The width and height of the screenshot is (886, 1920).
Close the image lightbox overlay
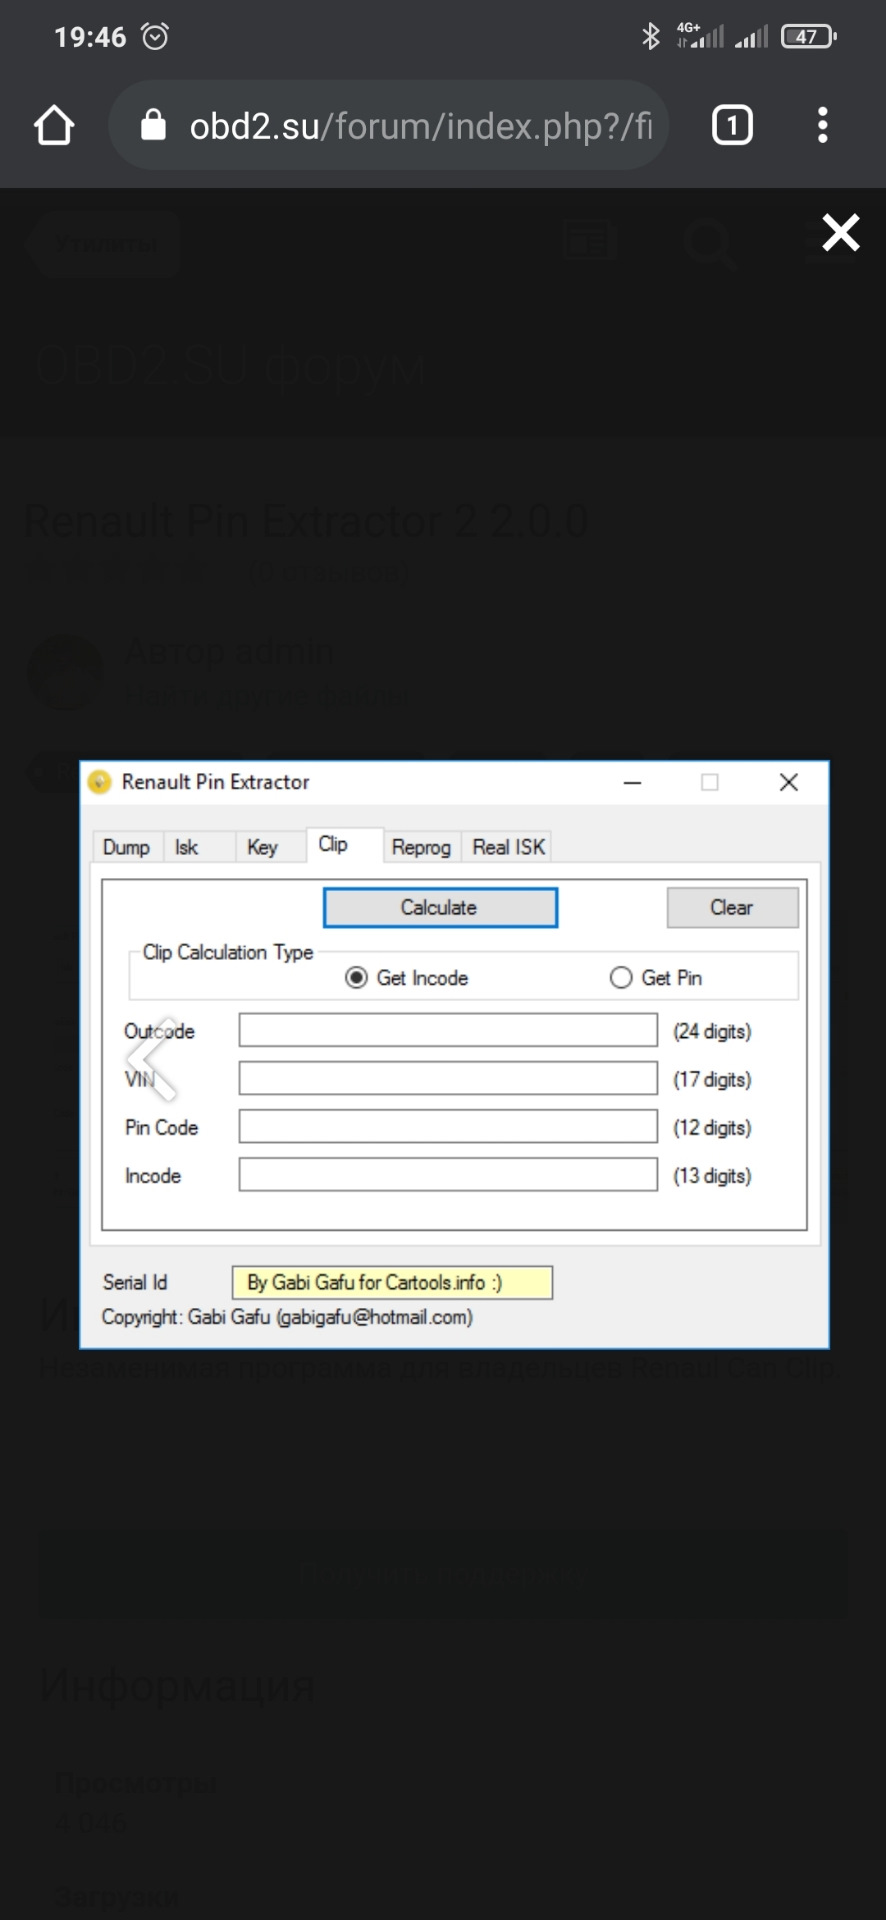pos(841,232)
